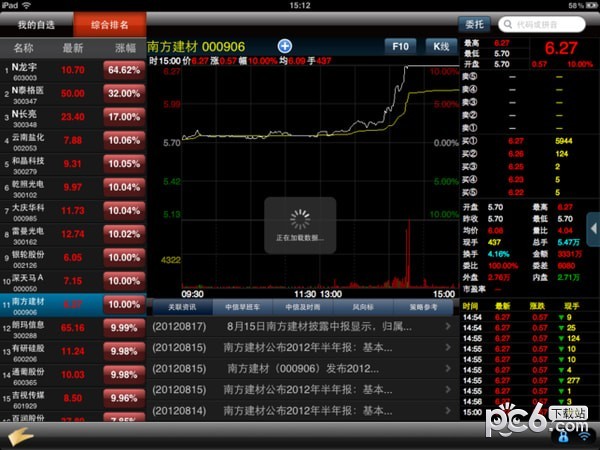Tap the 9.99% change badge for 朗玛信息
Screen dimensions: 600x450
click(x=124, y=328)
